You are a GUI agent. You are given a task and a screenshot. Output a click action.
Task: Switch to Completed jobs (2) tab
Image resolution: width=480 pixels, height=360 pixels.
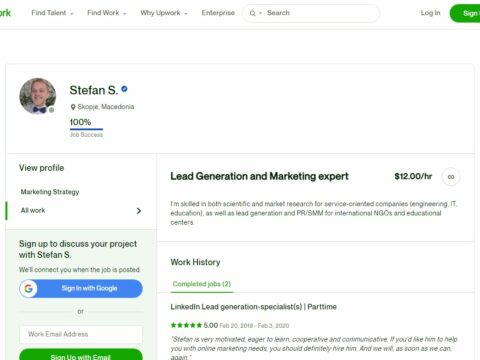[x=202, y=284]
